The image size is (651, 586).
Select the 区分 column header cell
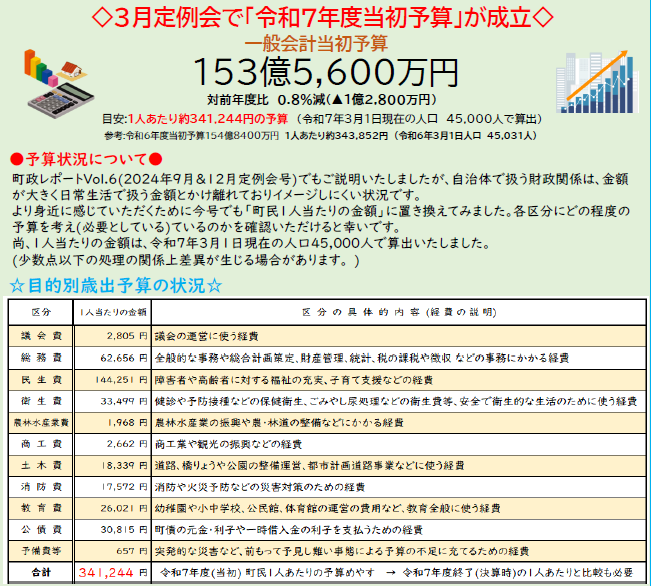38,312
